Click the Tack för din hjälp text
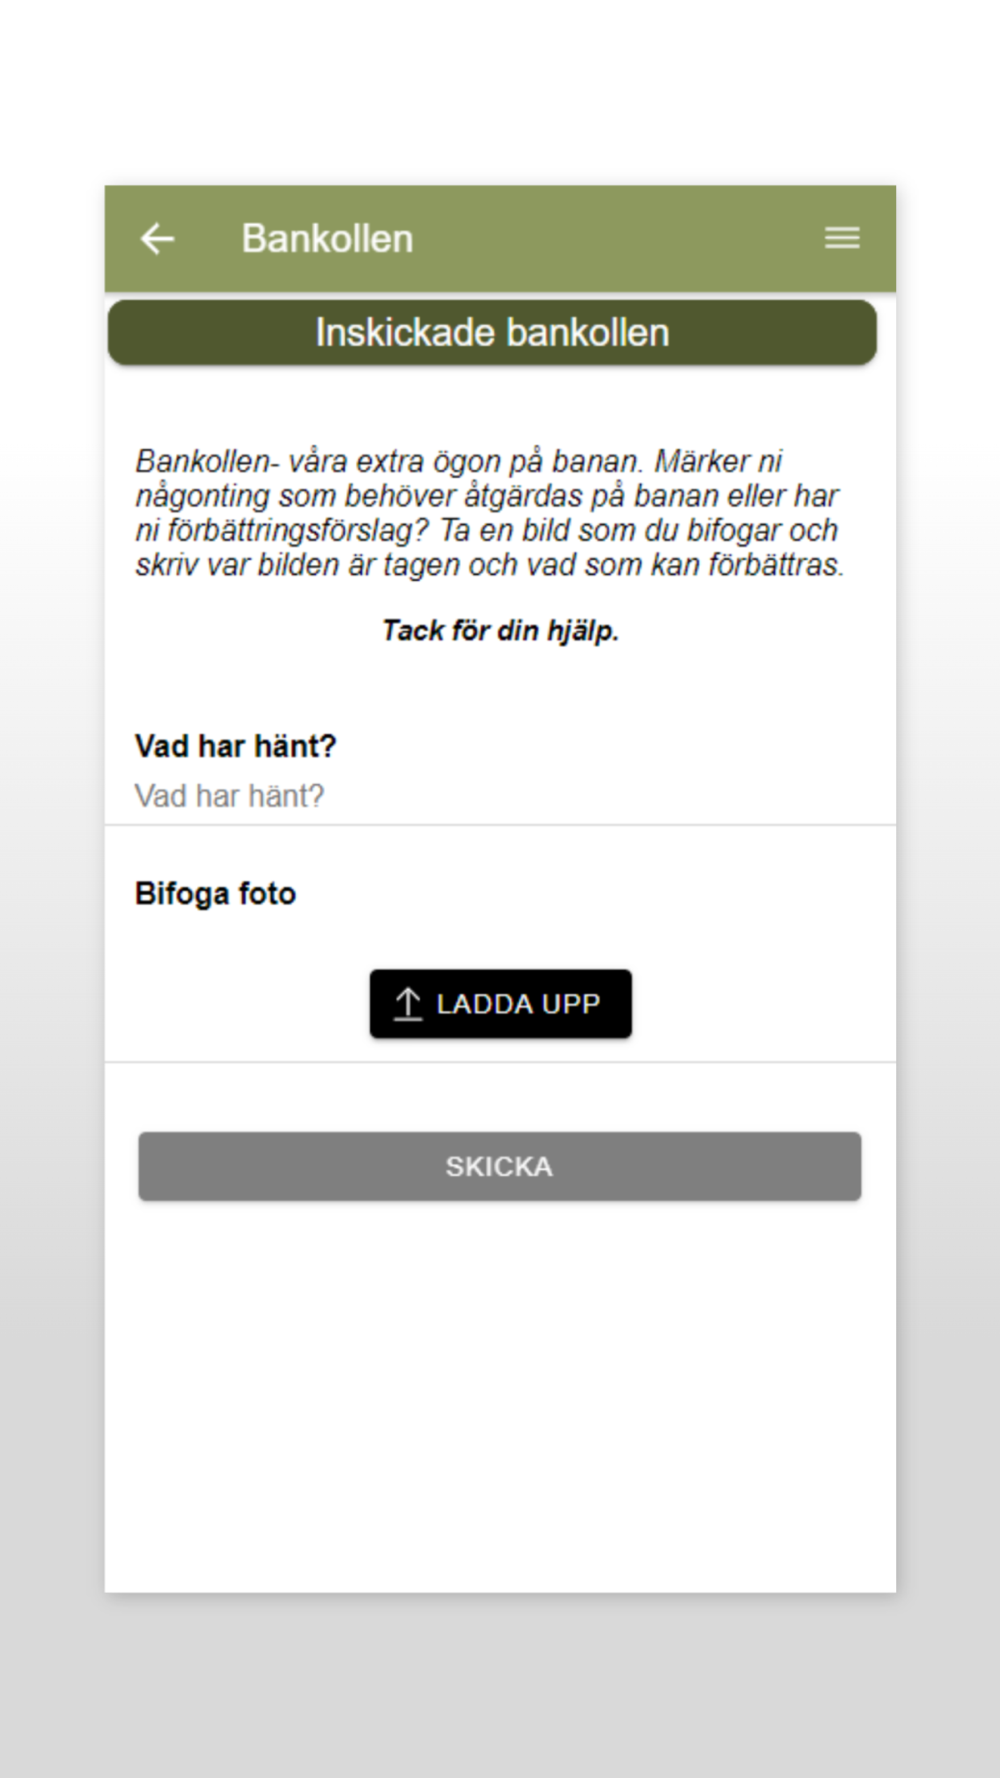The image size is (1000, 1778). [500, 630]
